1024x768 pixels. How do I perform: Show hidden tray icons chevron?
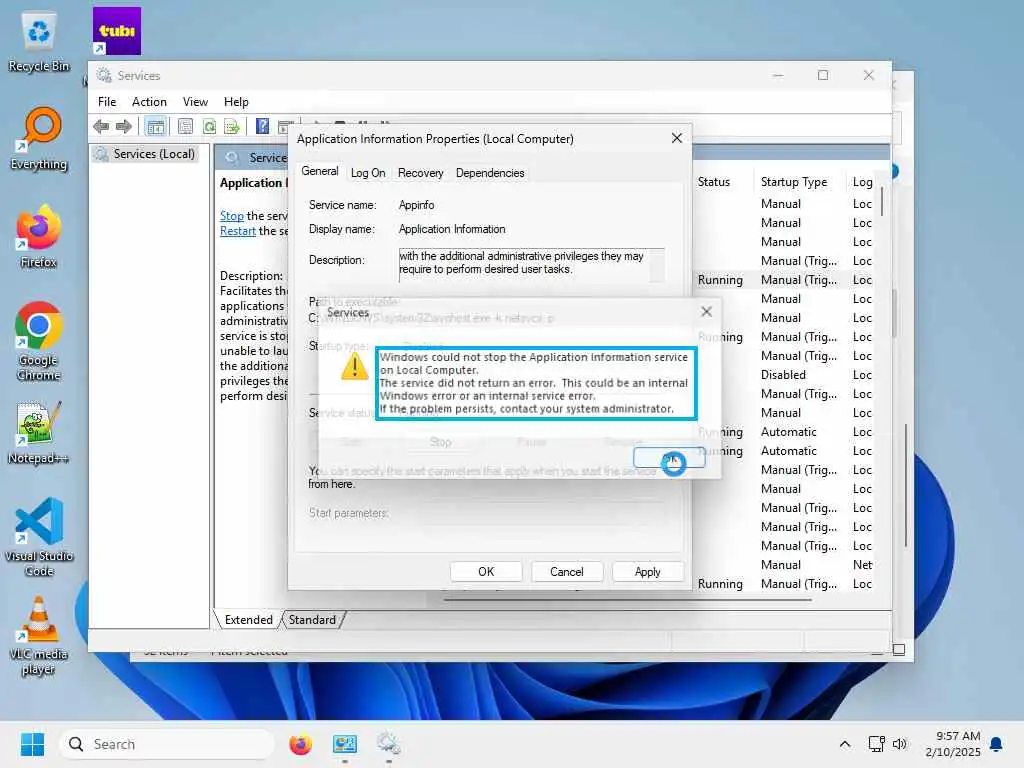[844, 744]
